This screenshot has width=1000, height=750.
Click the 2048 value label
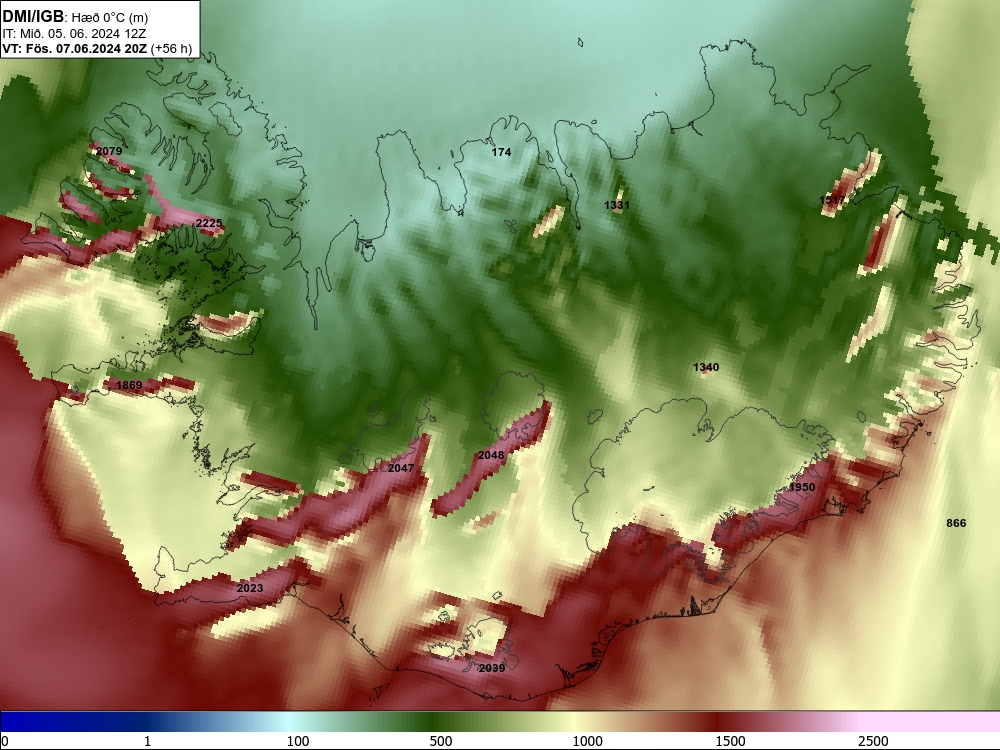491,455
